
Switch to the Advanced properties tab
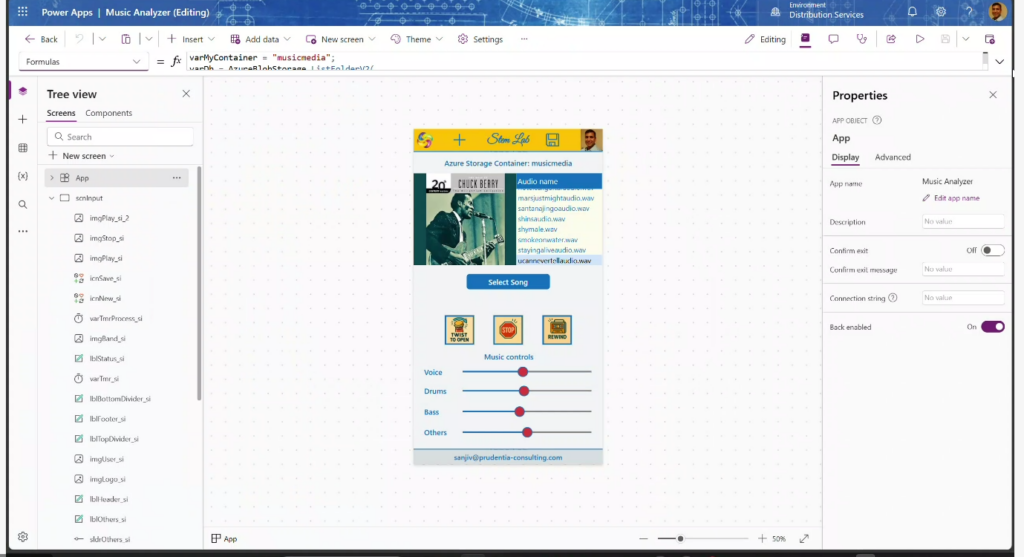[x=892, y=157]
